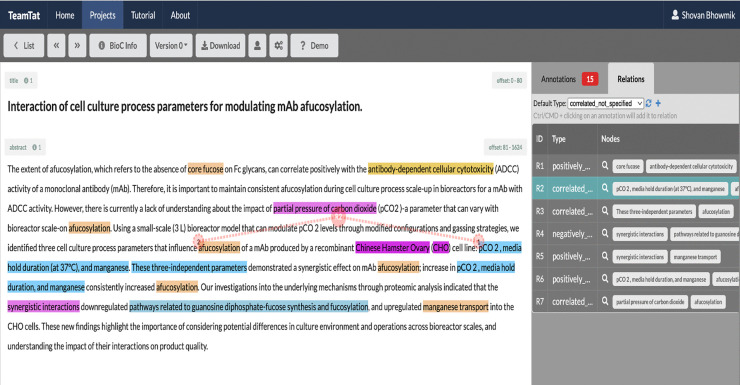
Task: Go back with the List button
Action: (24, 46)
